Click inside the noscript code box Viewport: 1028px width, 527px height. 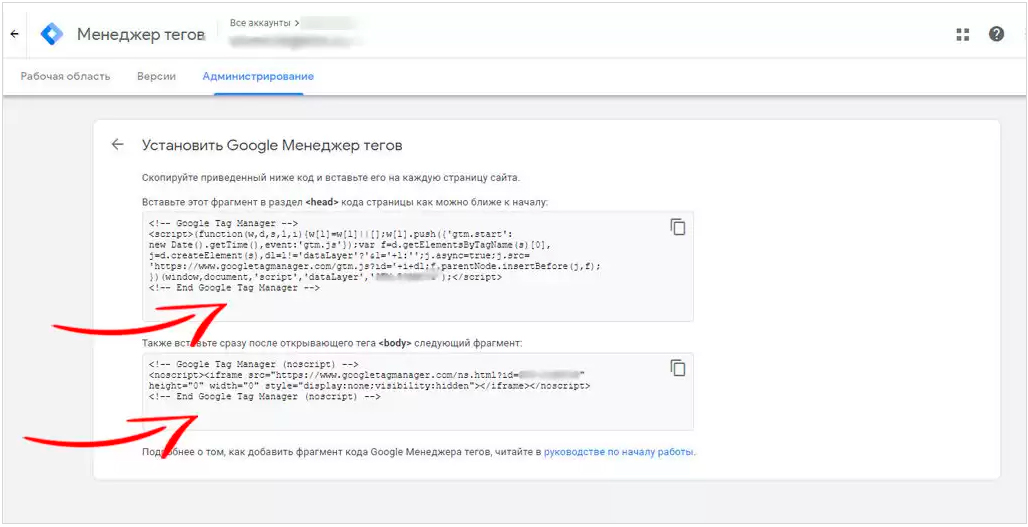click(418, 391)
